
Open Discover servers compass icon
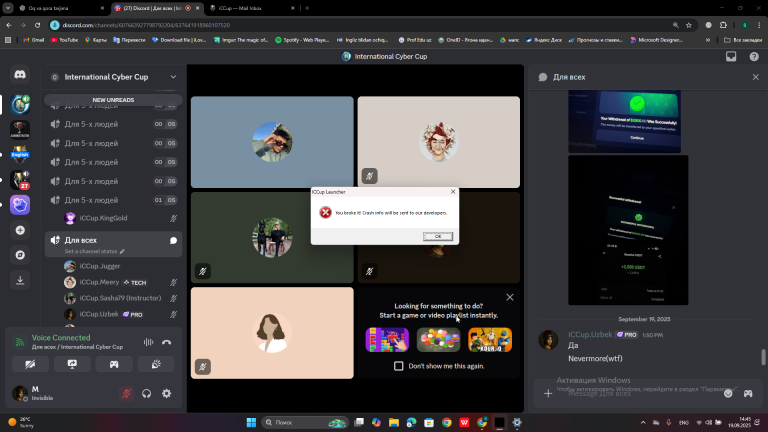click(20, 255)
